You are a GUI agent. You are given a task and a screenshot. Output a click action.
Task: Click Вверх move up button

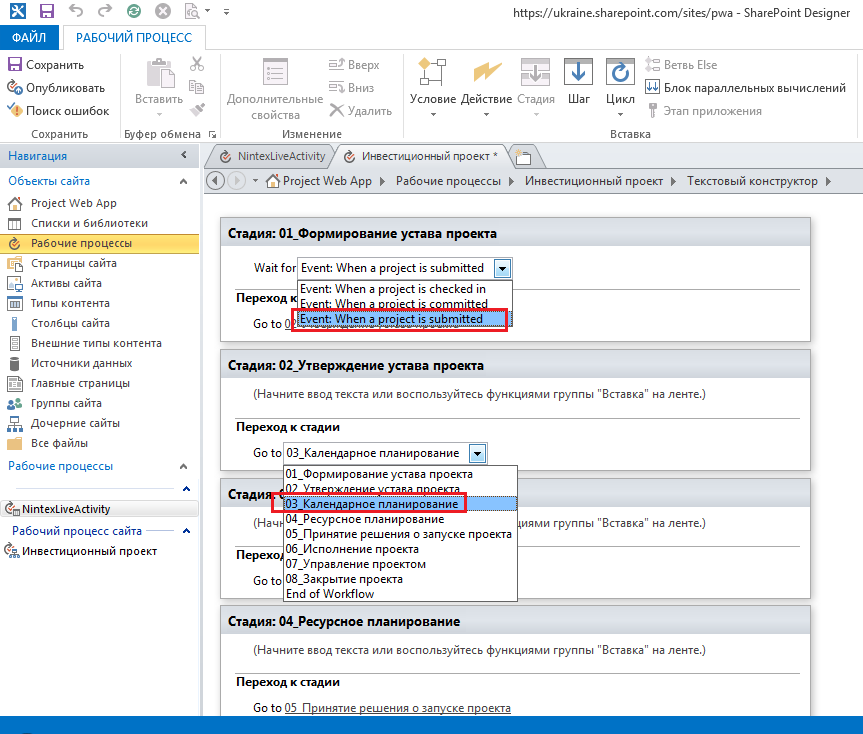pos(354,65)
